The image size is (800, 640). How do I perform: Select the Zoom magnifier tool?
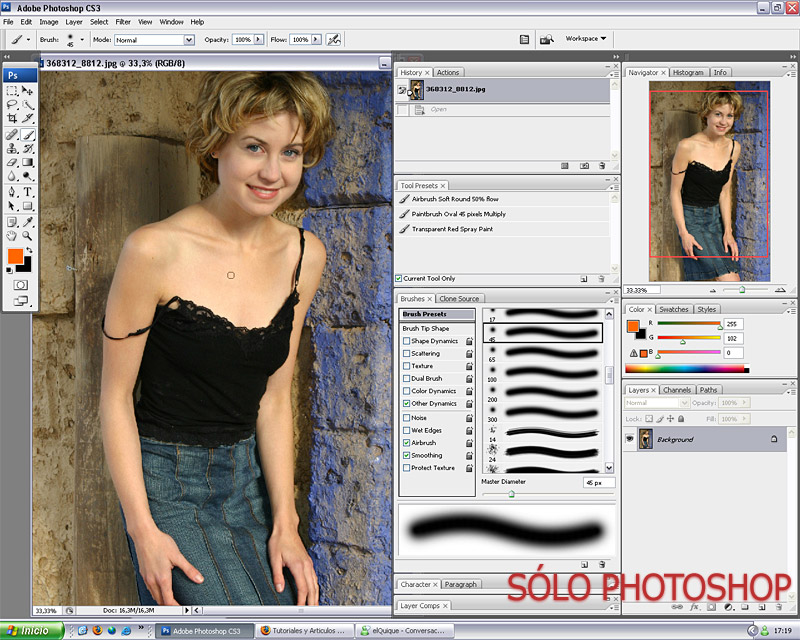pos(28,236)
